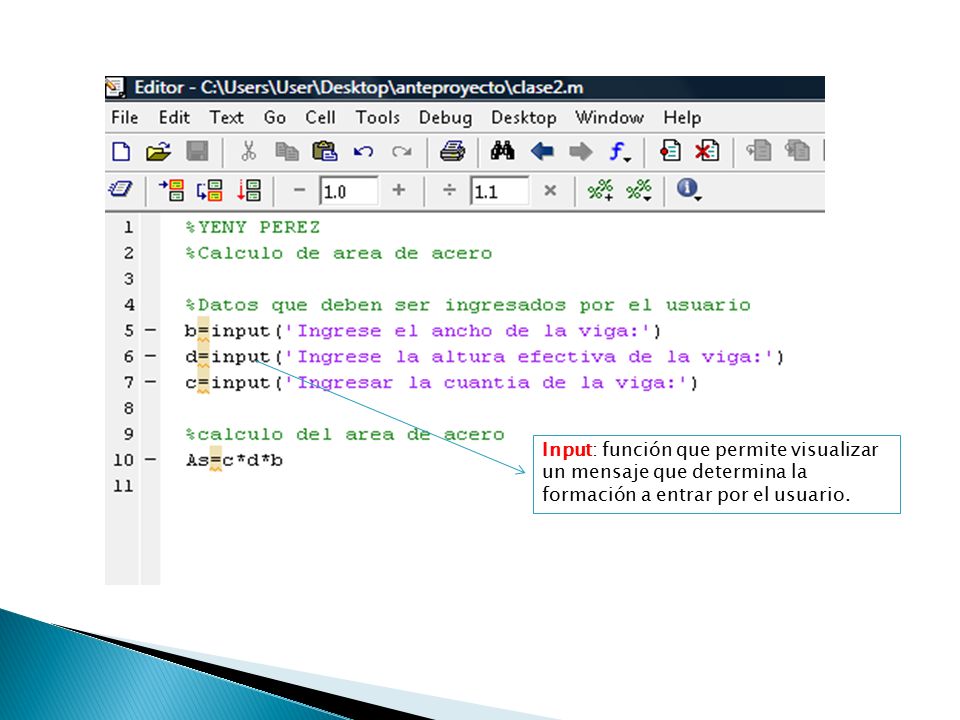Open the Window menu
Image resolution: width=960 pixels, height=720 pixels.
[x=609, y=118]
